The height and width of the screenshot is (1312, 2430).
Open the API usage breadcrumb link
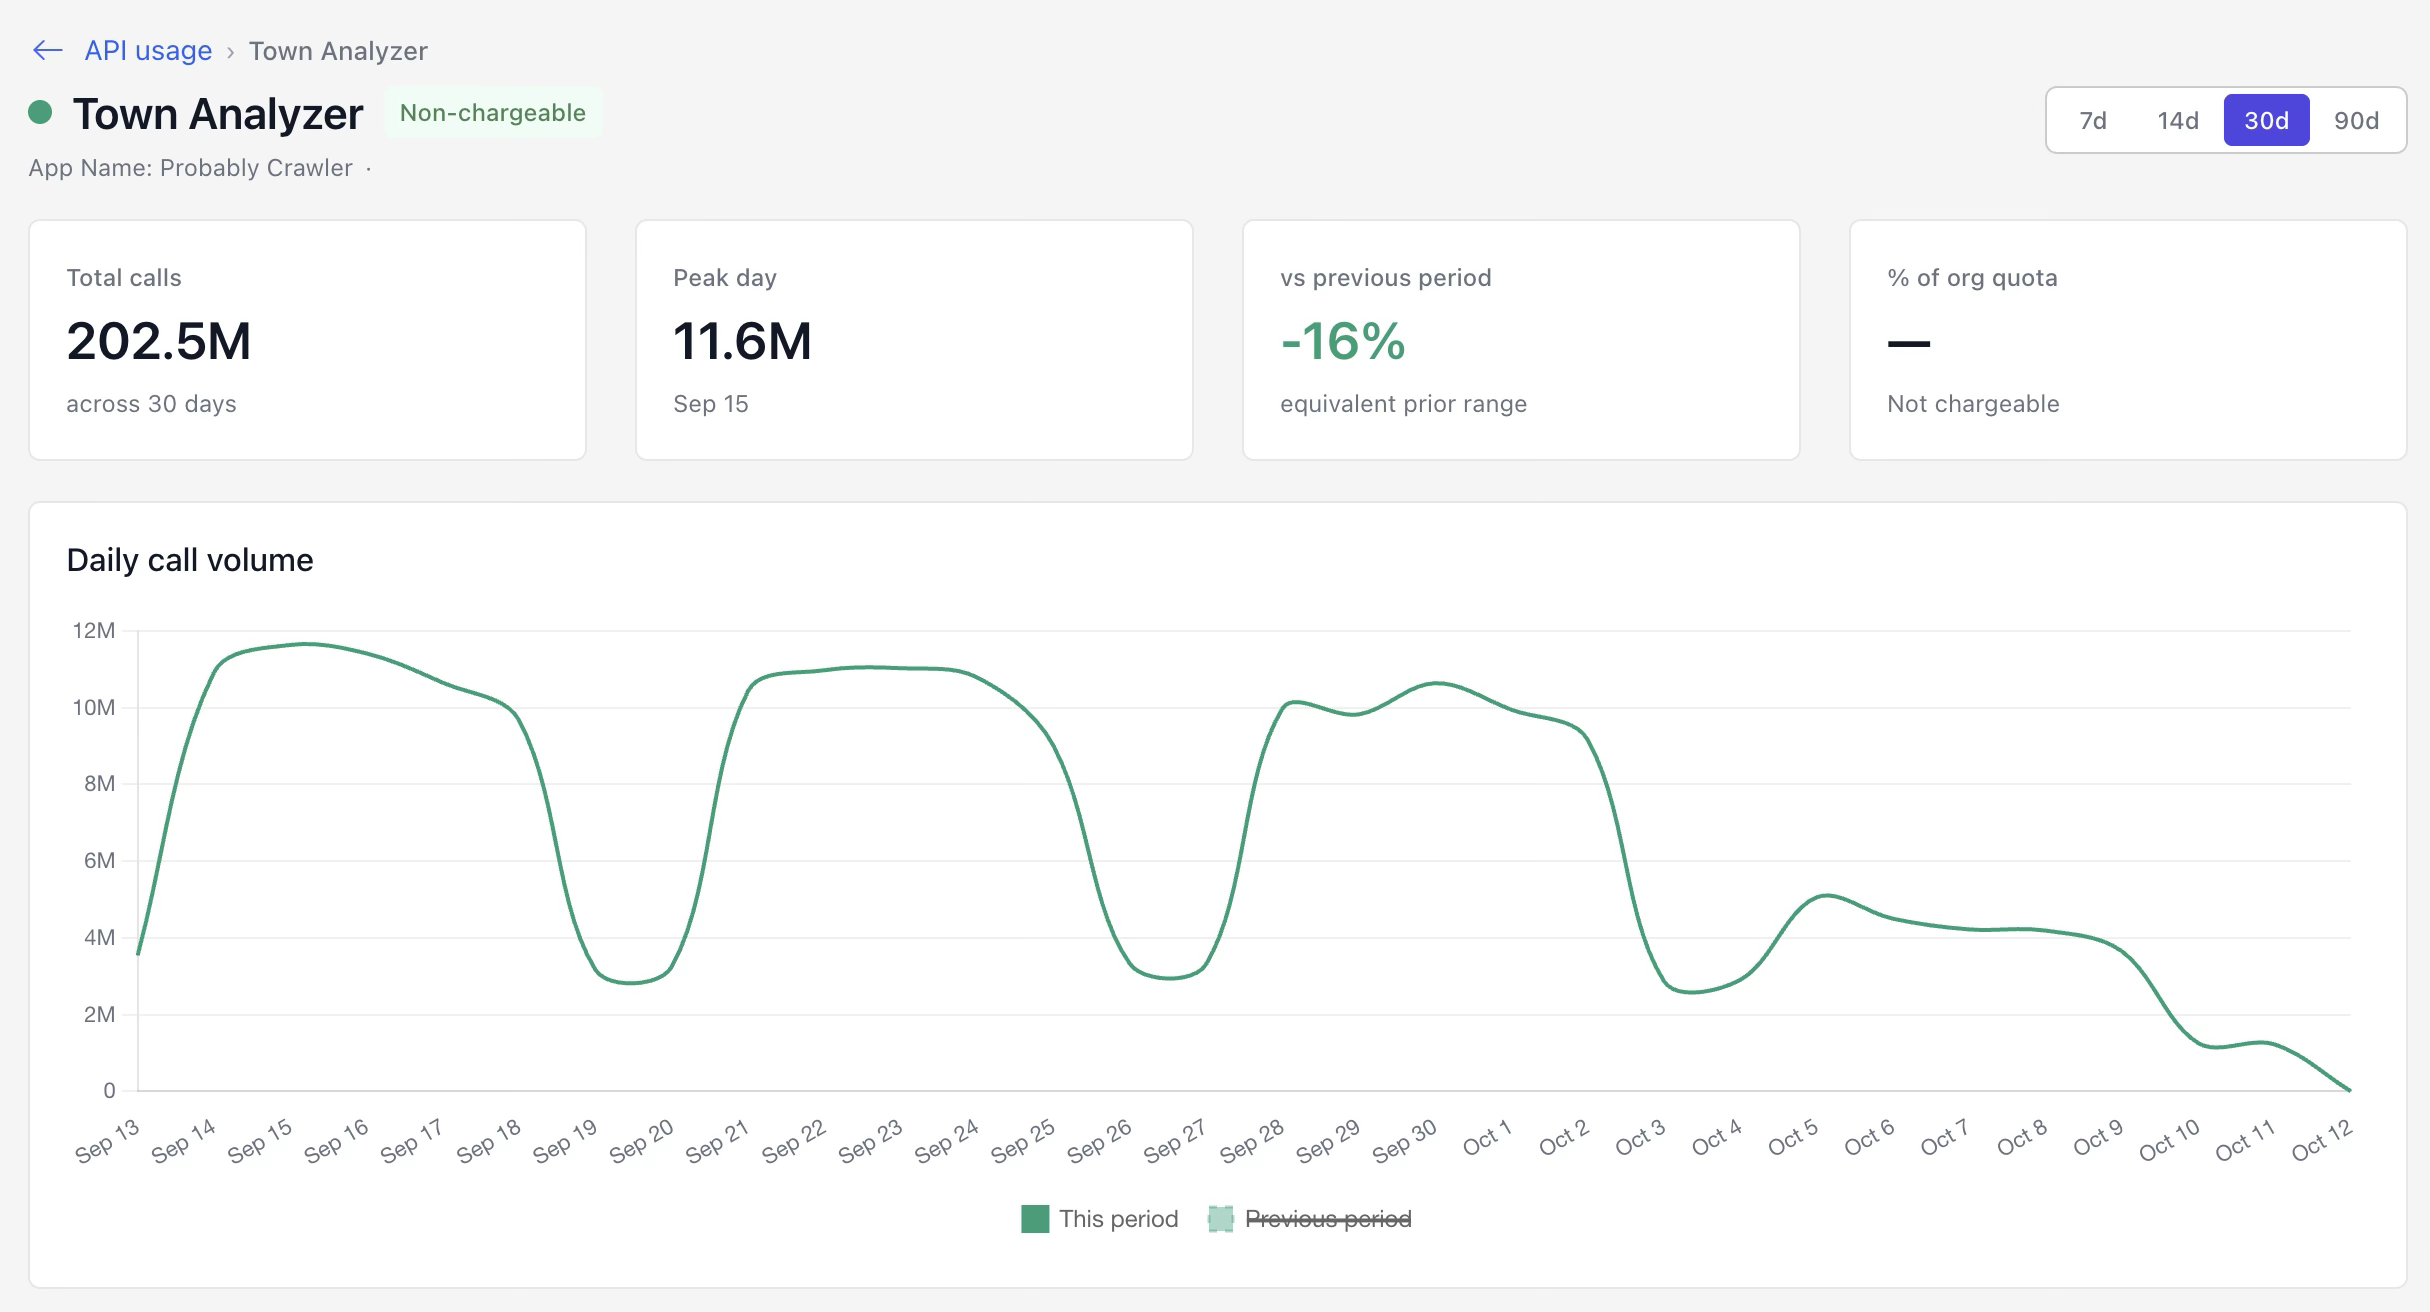pyautogui.click(x=148, y=50)
